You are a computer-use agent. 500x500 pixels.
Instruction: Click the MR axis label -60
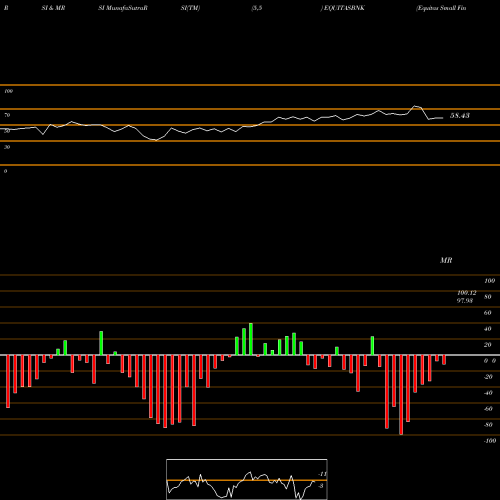point(488,409)
